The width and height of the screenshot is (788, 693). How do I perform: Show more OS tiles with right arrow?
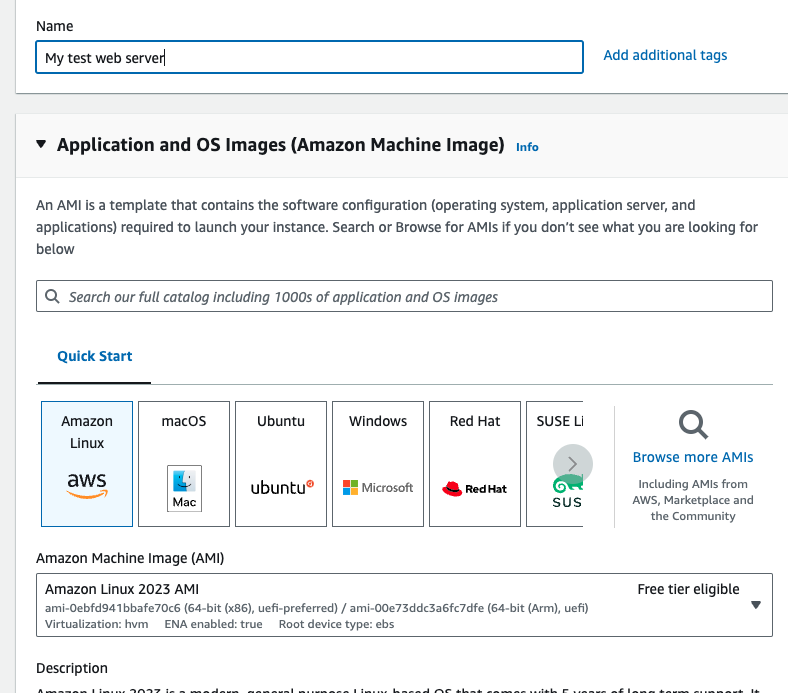pyautogui.click(x=572, y=464)
